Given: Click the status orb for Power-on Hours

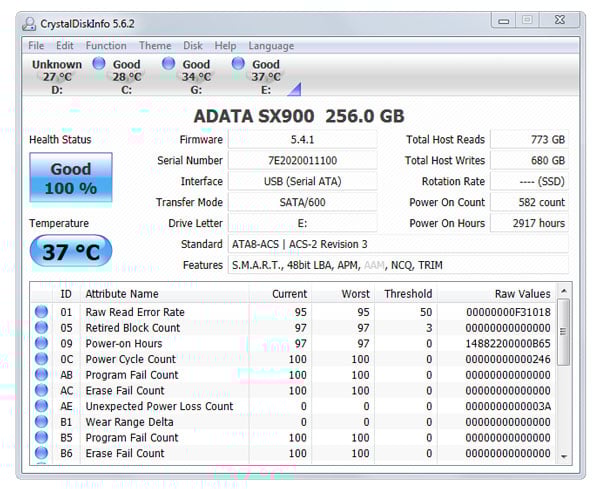Looking at the screenshot, I should pyautogui.click(x=41, y=343).
